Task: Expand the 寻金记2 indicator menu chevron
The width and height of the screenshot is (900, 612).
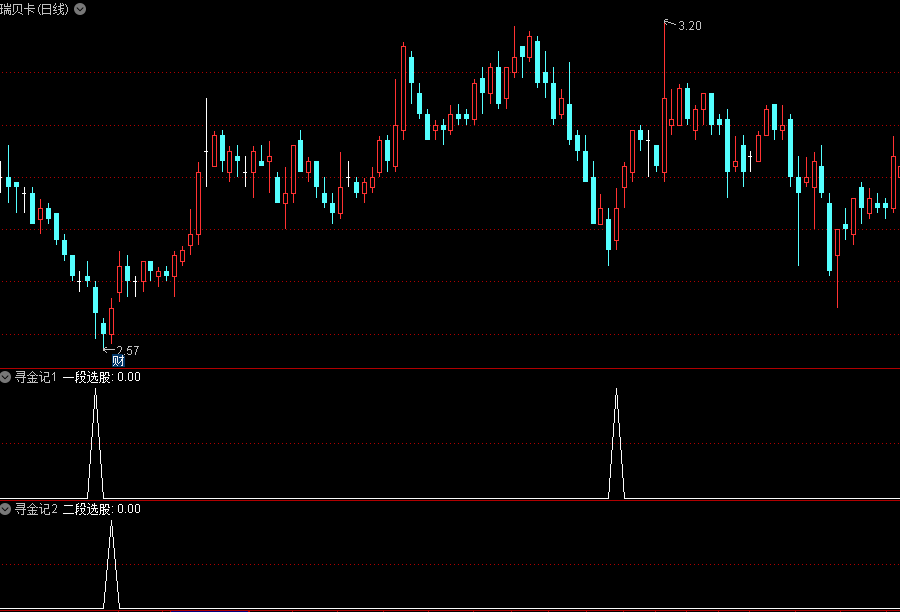Action: 5,509
